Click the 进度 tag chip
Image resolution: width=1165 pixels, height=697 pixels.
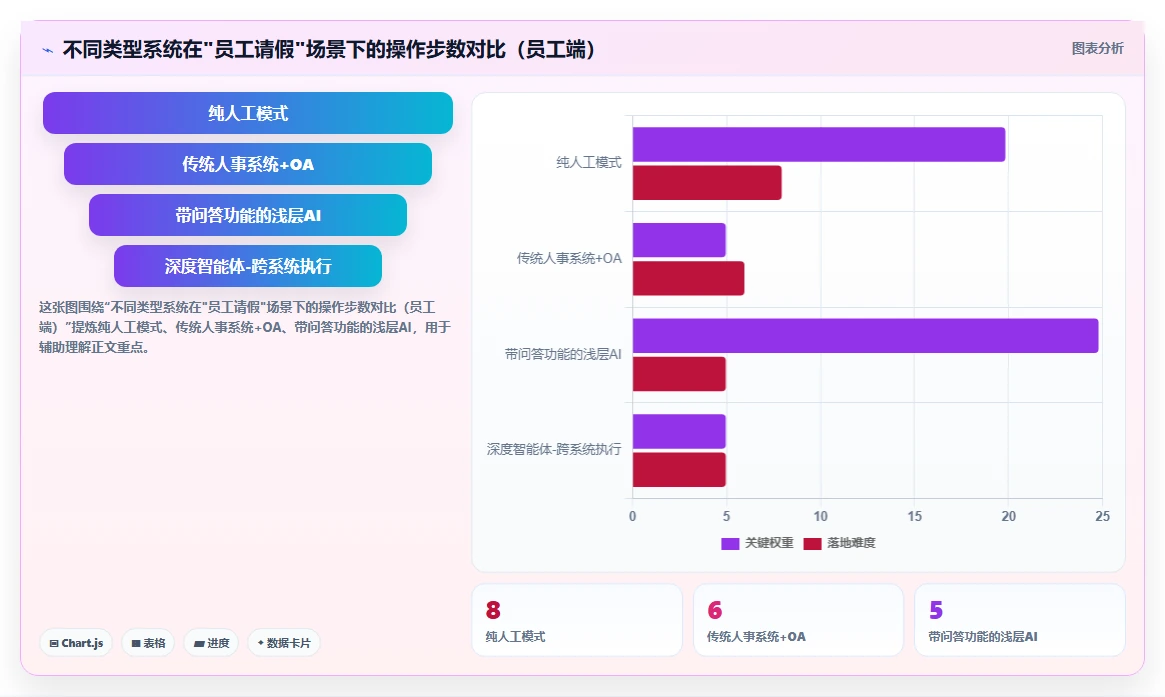(x=211, y=643)
